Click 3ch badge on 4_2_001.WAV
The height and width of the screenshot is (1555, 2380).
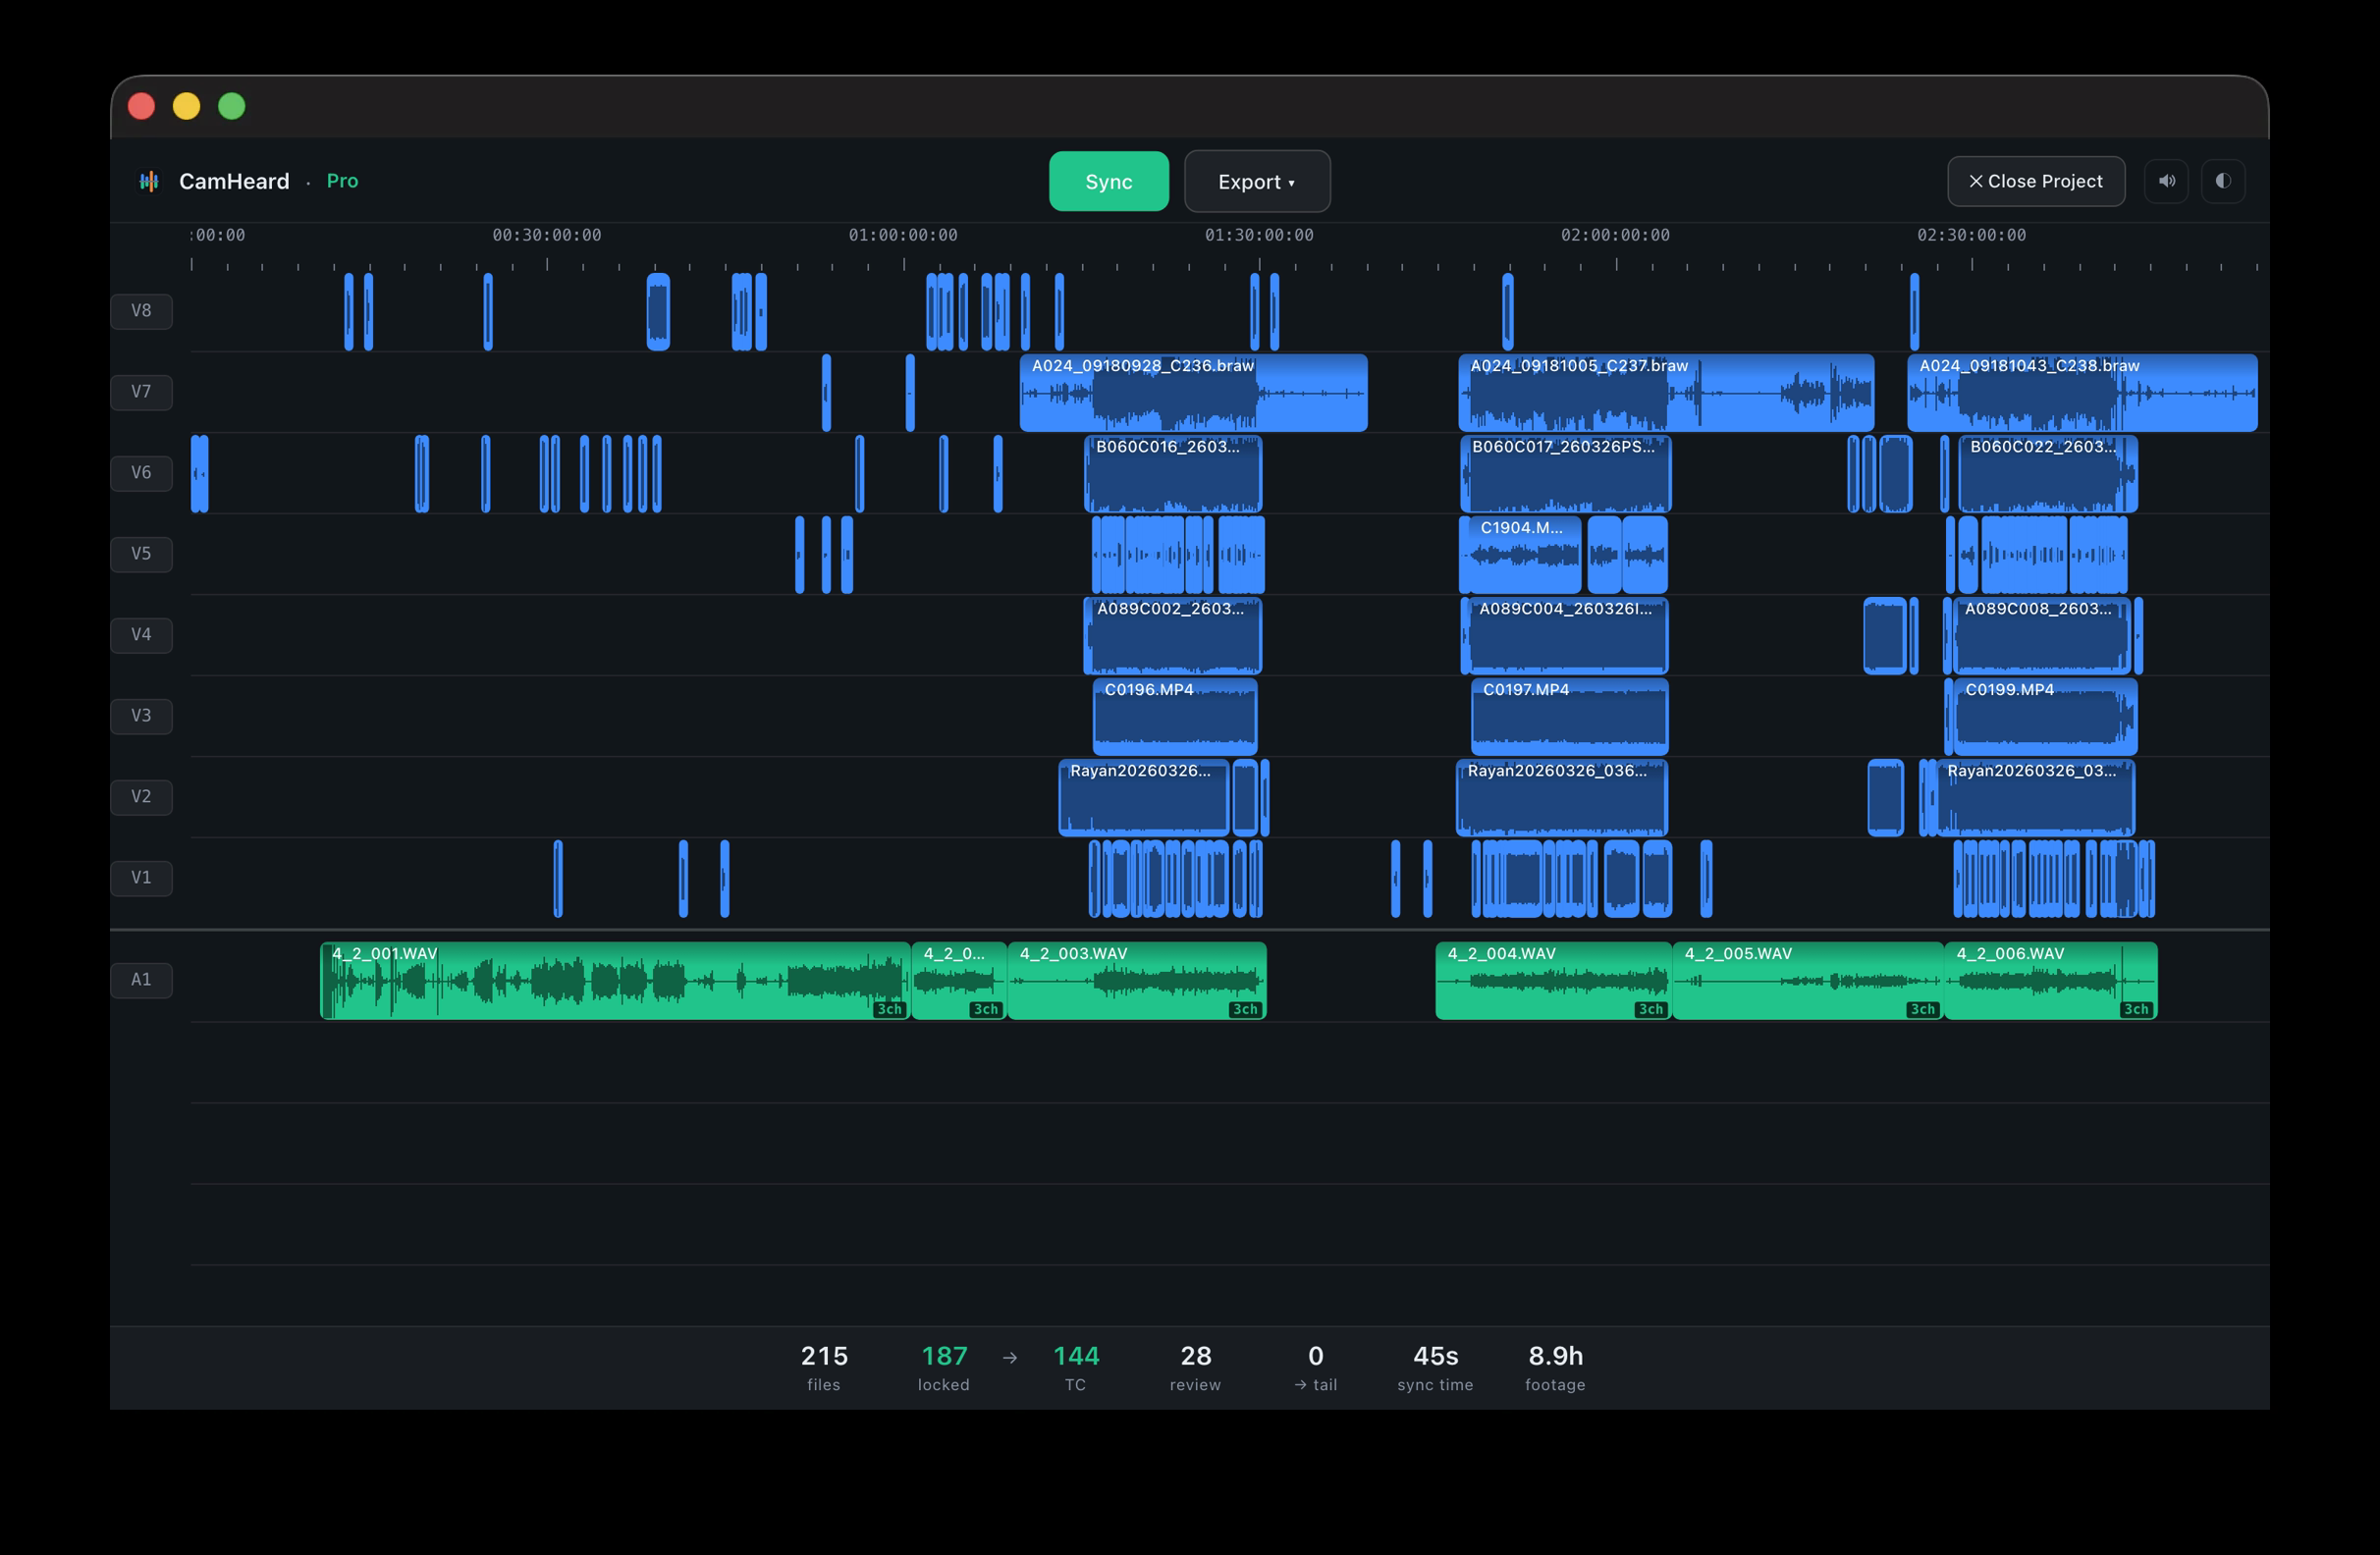pos(889,1009)
